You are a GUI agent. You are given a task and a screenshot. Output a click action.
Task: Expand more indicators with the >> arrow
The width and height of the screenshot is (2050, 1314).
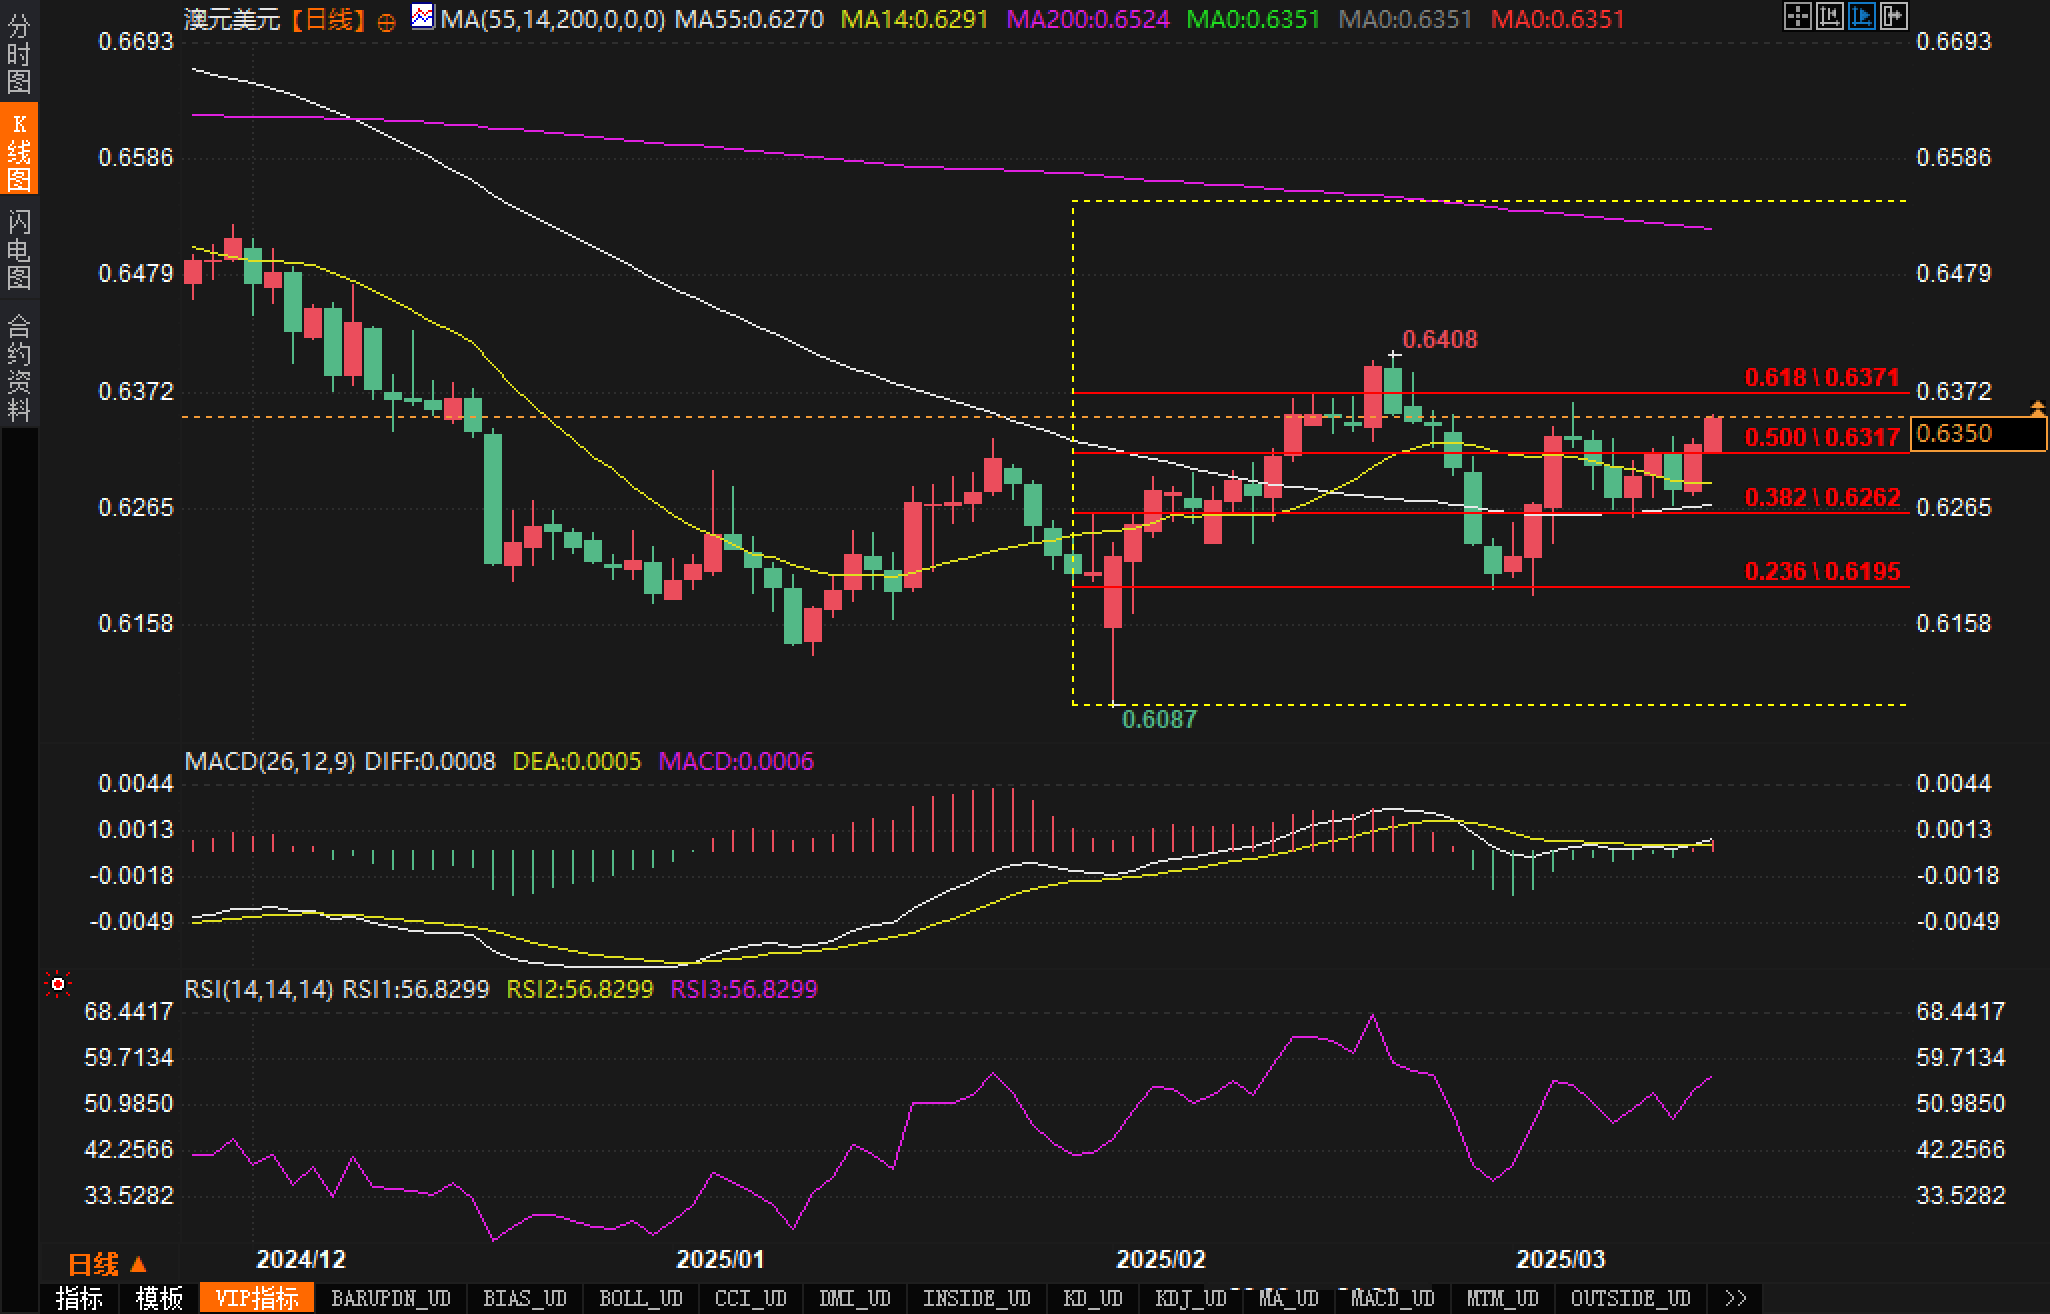pyautogui.click(x=1736, y=1298)
